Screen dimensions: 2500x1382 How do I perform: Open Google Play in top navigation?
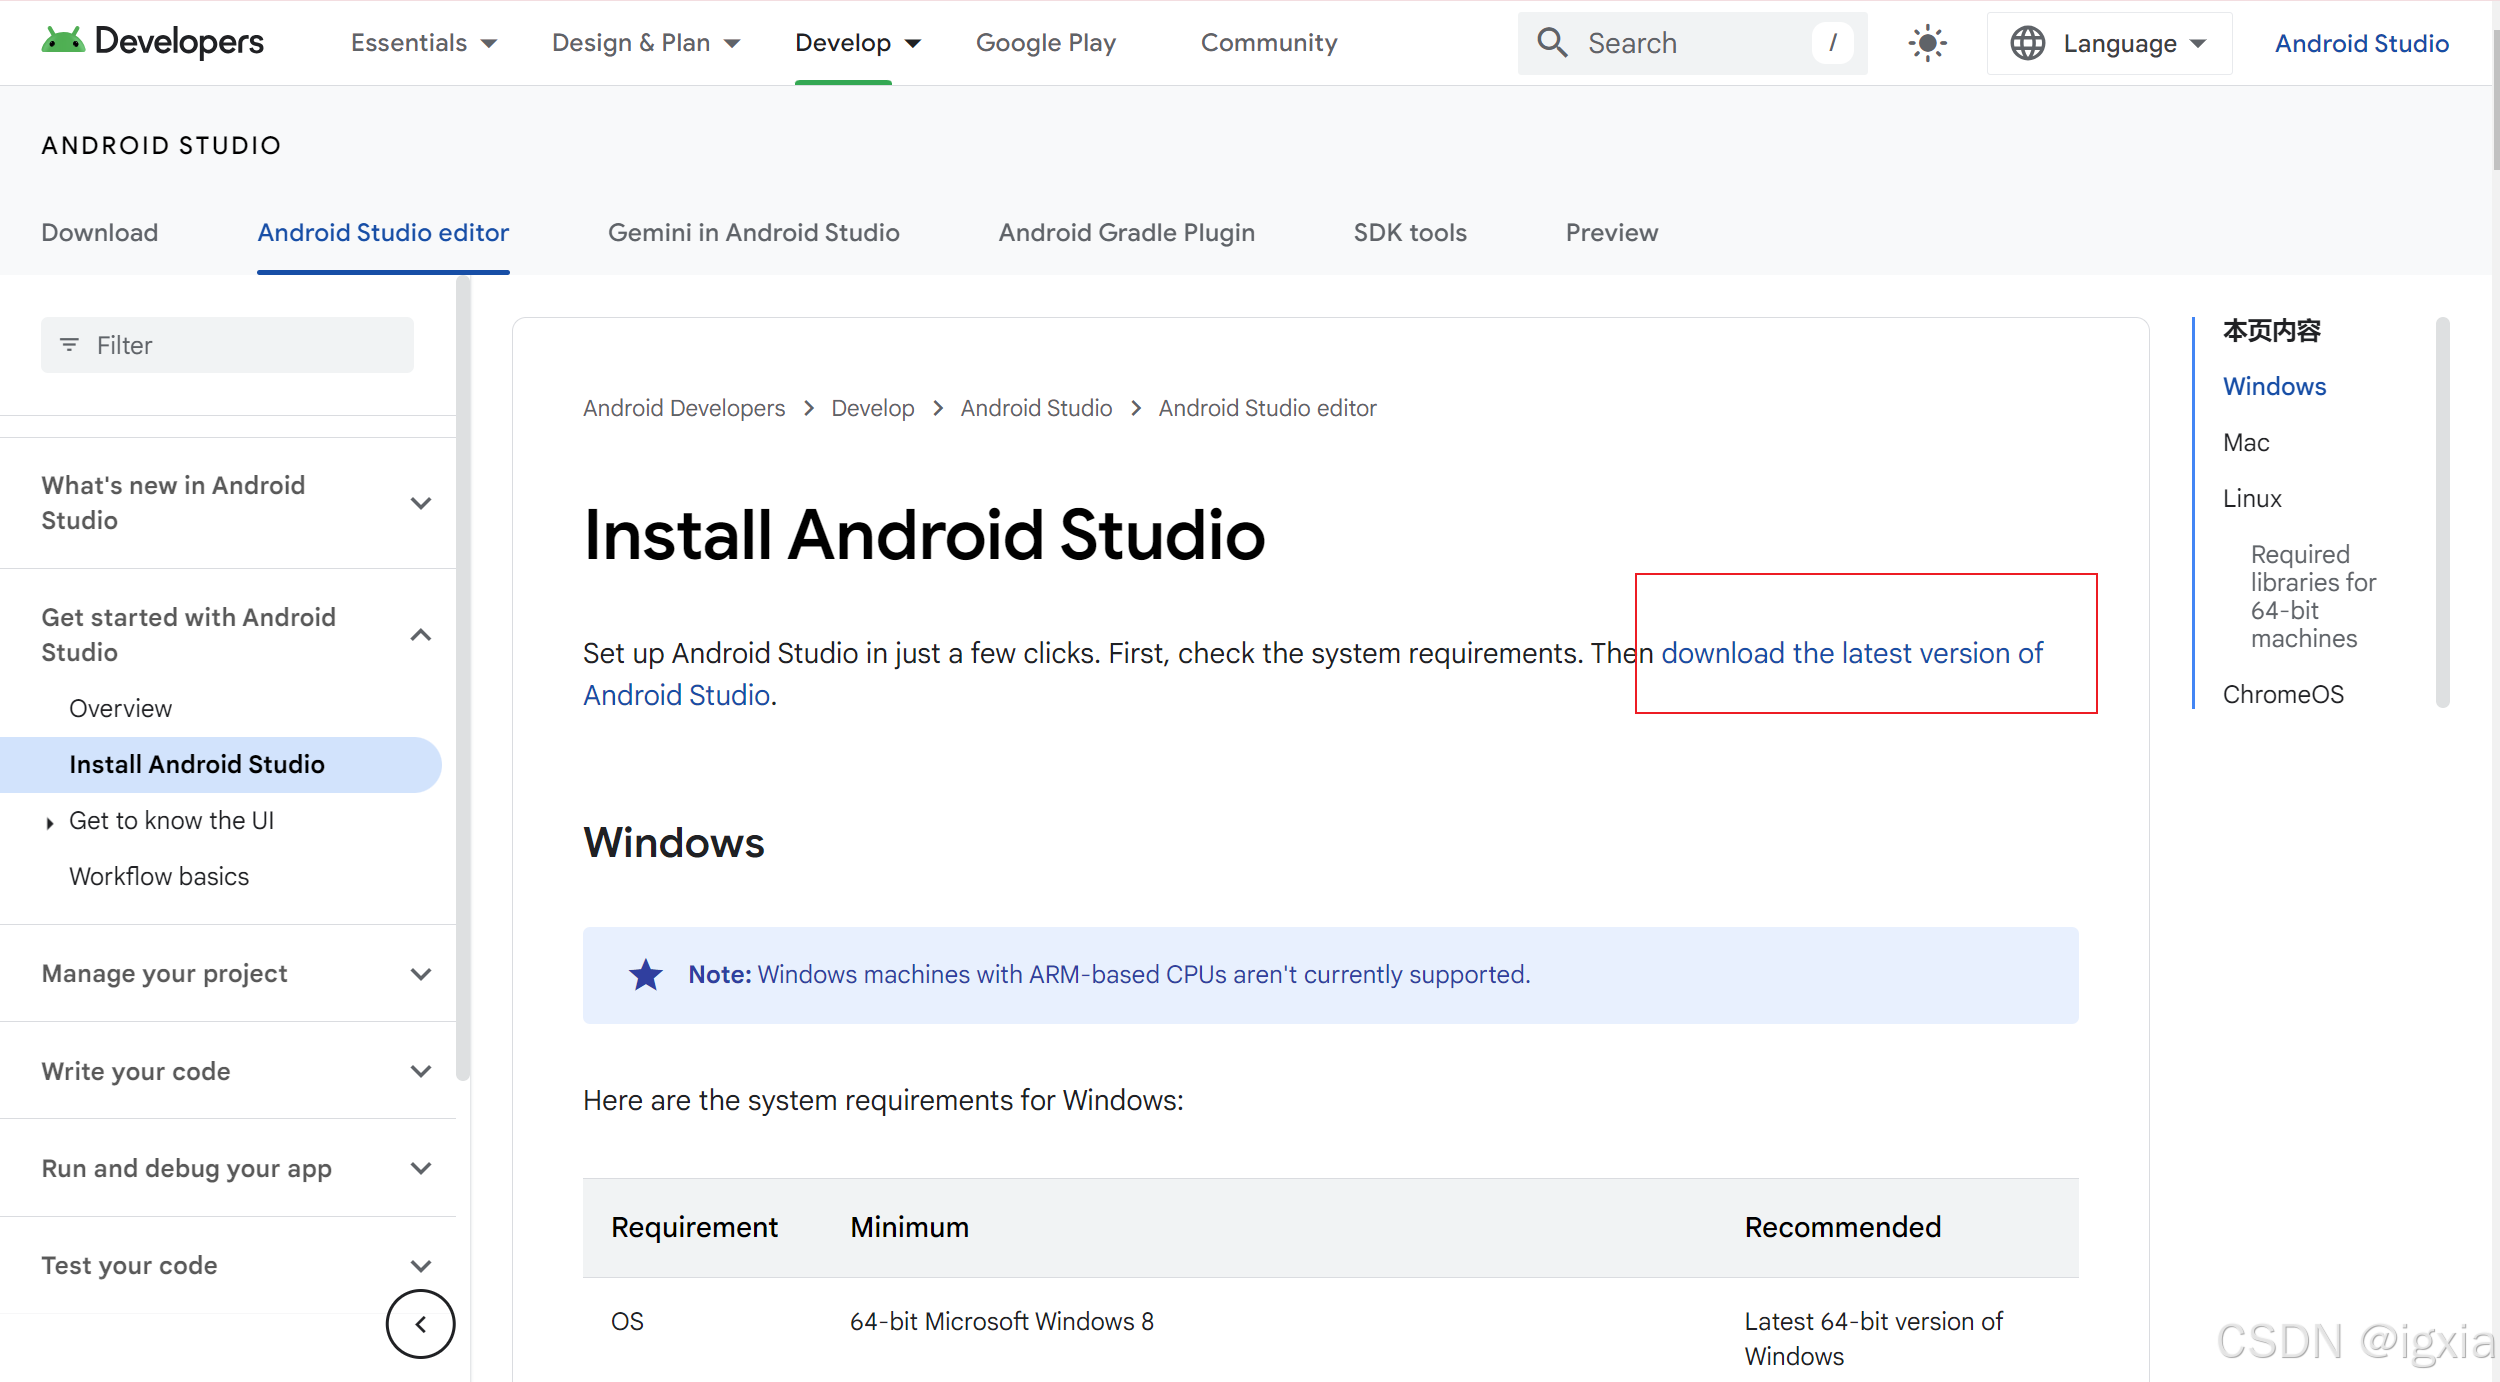click(x=1046, y=43)
